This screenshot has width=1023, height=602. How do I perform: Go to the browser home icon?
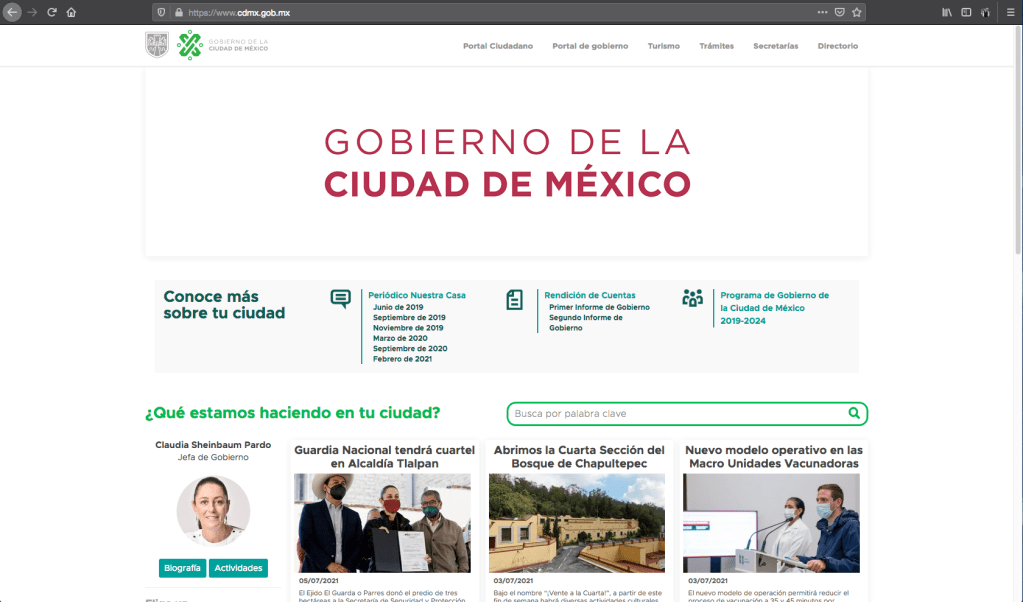coord(71,12)
